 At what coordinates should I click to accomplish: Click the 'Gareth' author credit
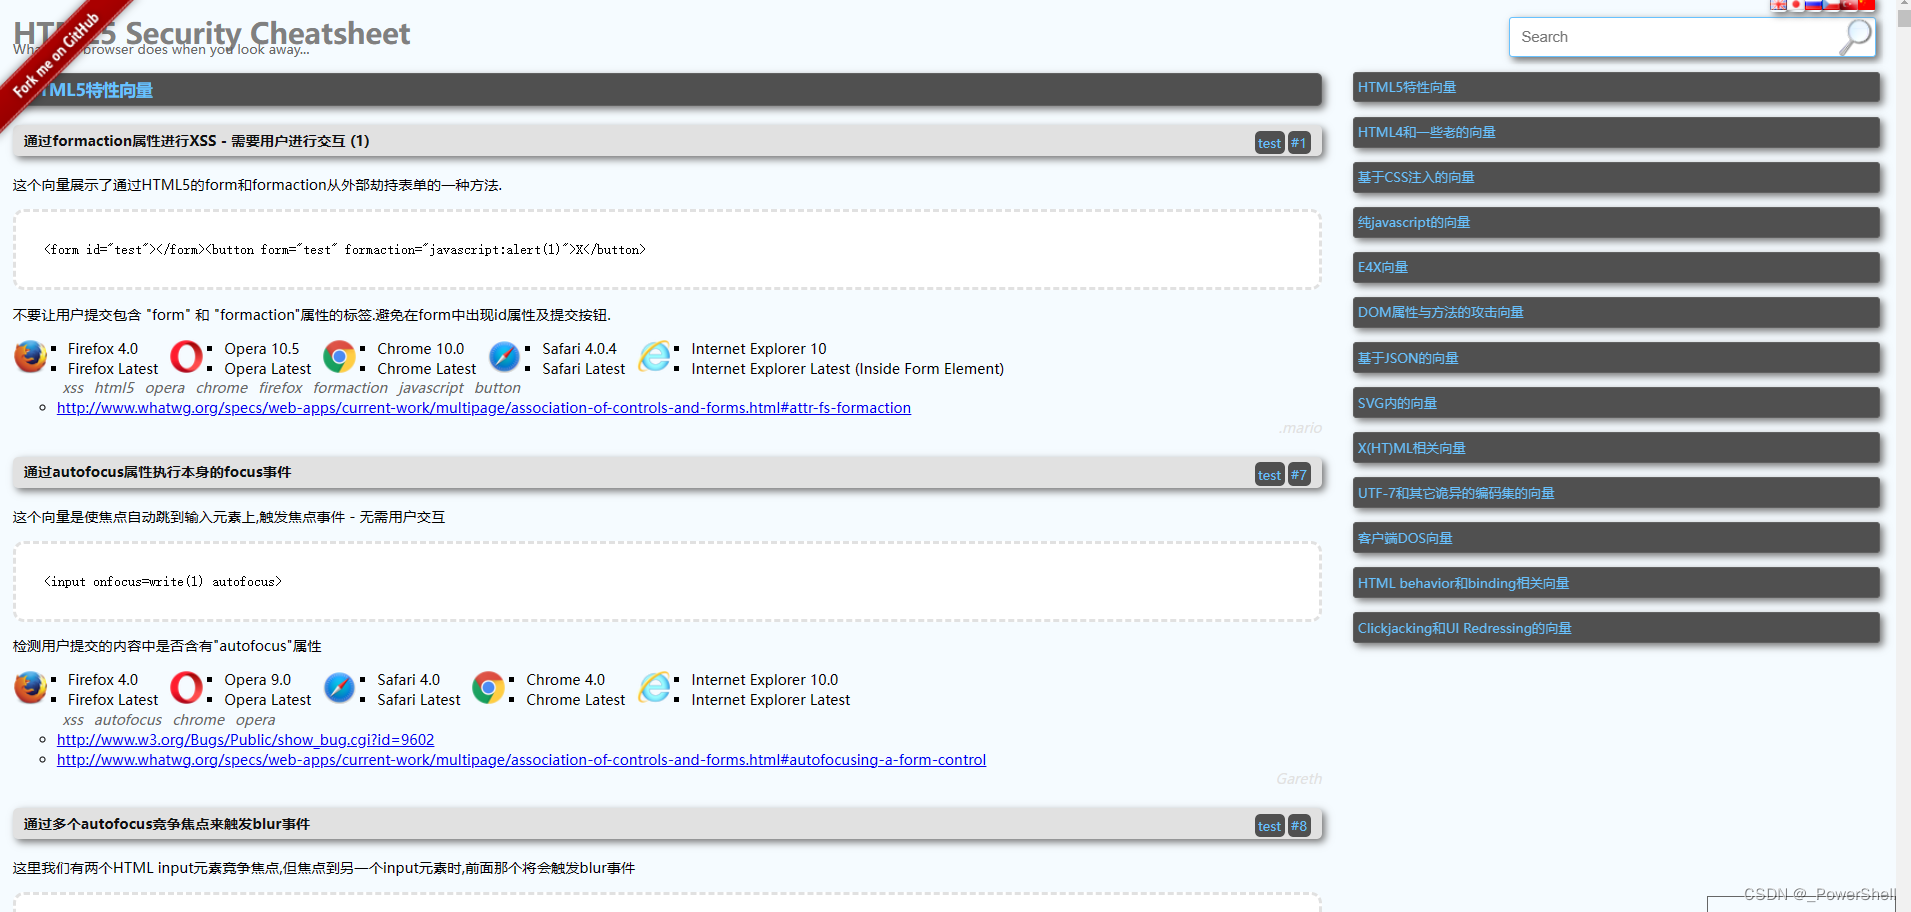pyautogui.click(x=1299, y=779)
